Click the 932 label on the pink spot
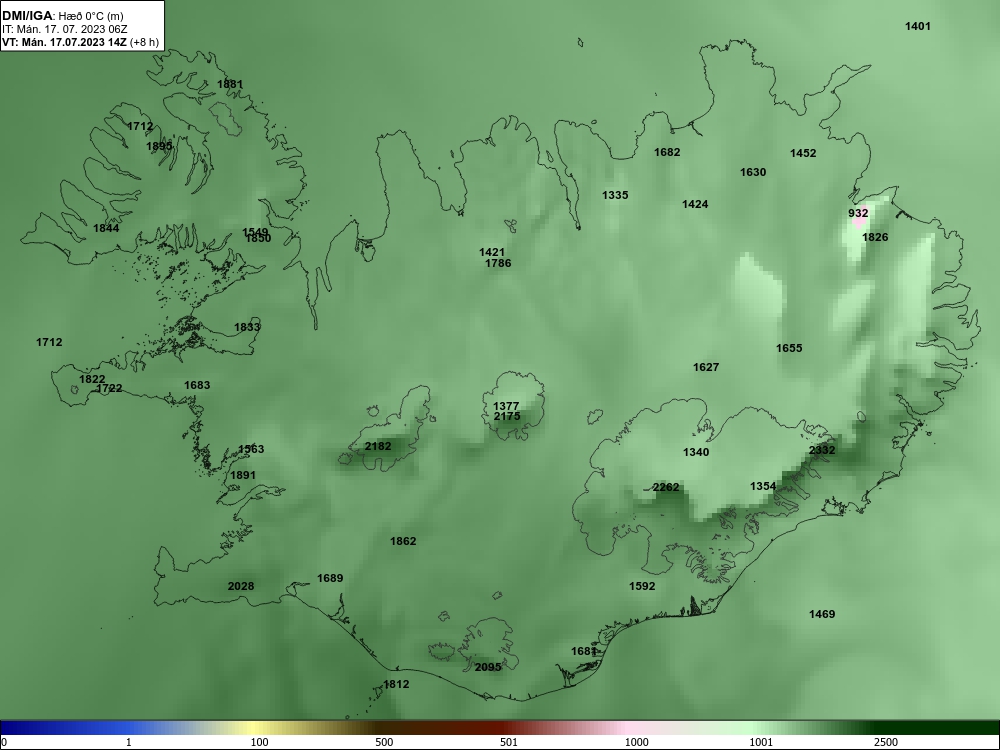This screenshot has width=1000, height=750. (x=858, y=213)
